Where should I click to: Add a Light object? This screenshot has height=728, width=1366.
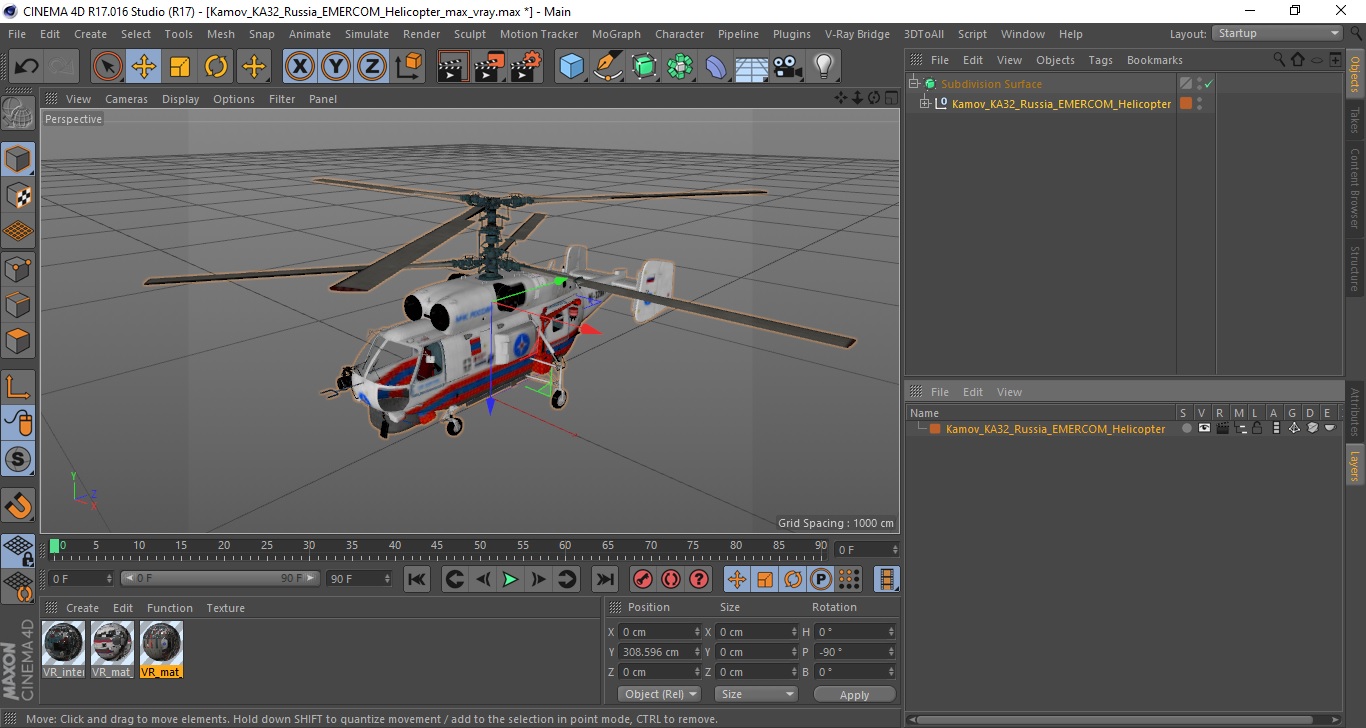pos(823,67)
